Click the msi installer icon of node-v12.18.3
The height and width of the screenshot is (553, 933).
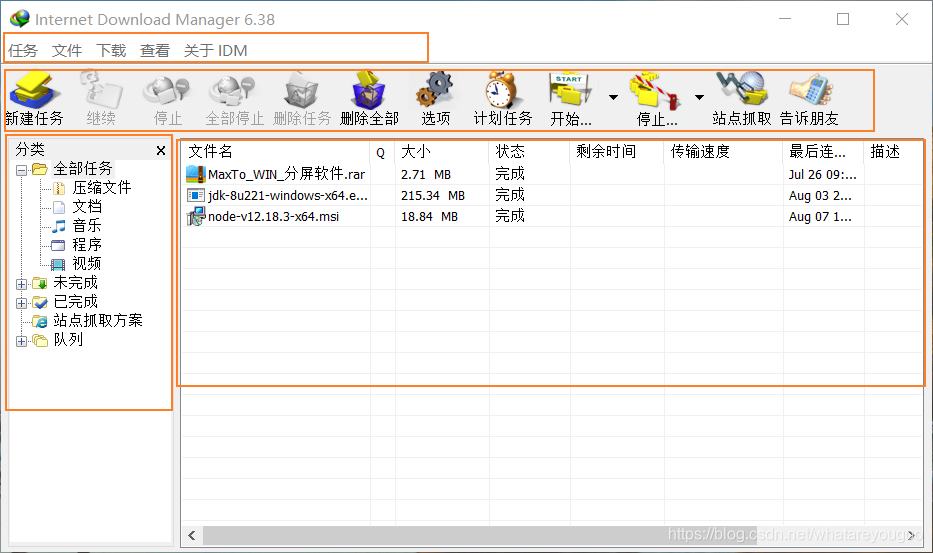point(195,216)
